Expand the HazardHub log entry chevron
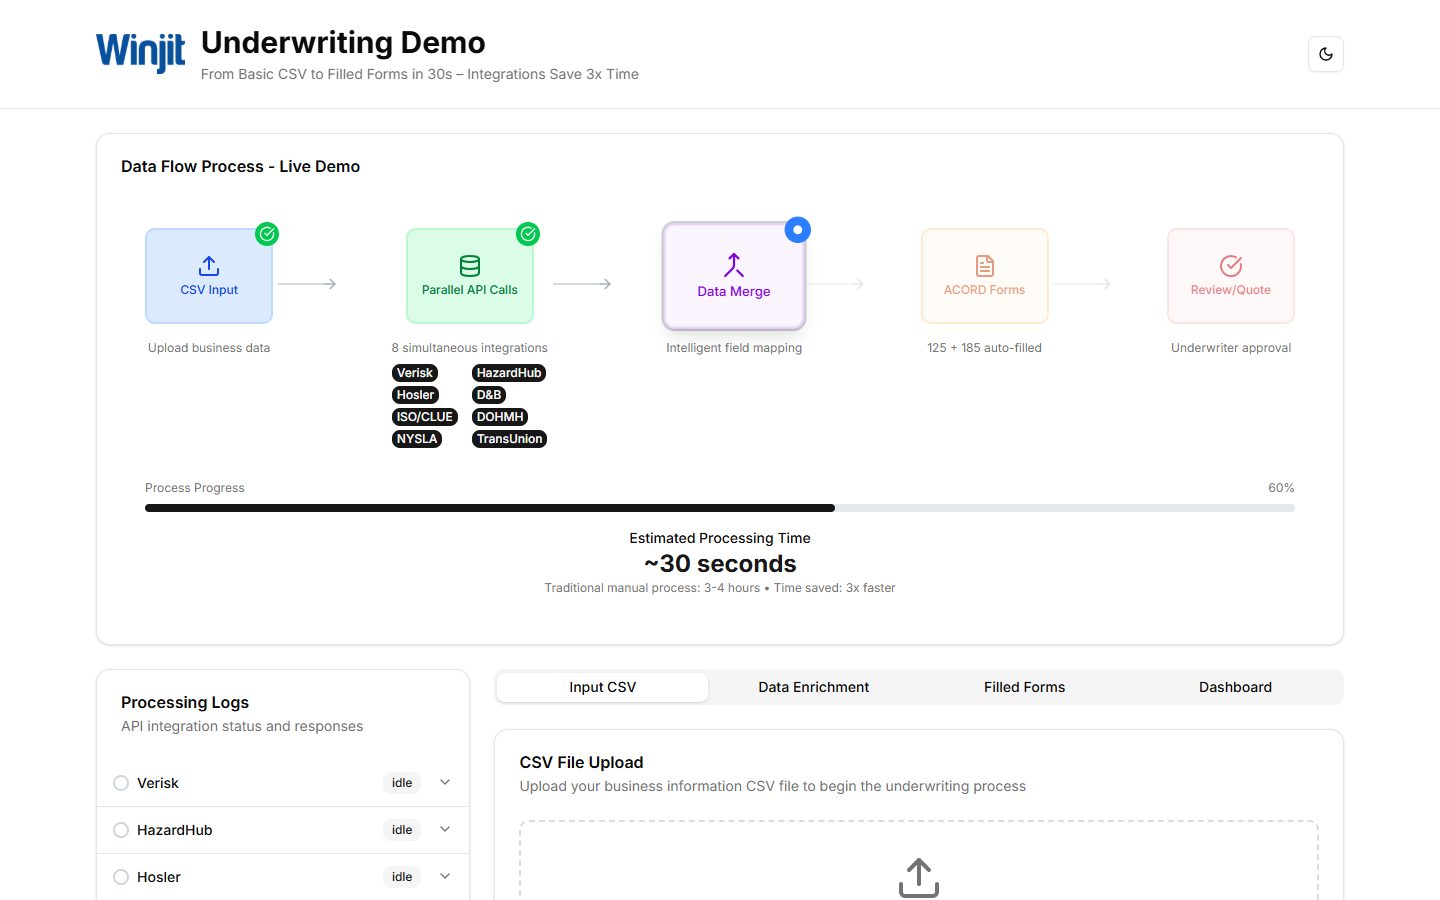This screenshot has width=1440, height=900. 445,829
